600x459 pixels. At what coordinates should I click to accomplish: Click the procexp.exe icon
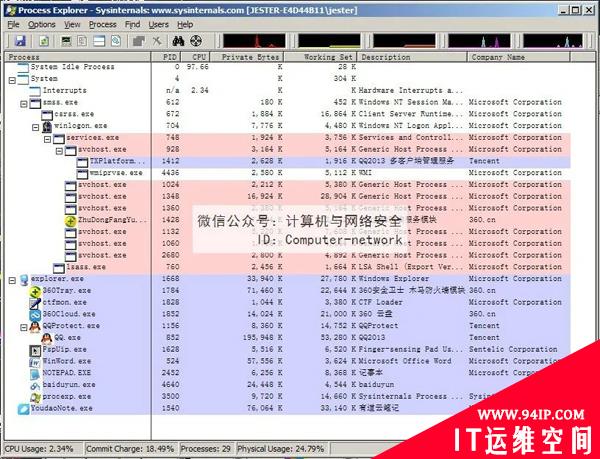tap(35, 397)
